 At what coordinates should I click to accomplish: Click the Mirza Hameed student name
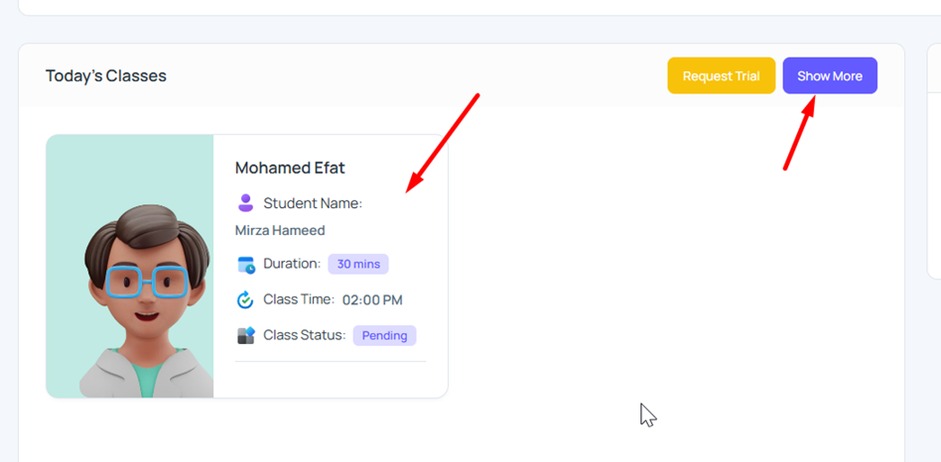pos(280,230)
